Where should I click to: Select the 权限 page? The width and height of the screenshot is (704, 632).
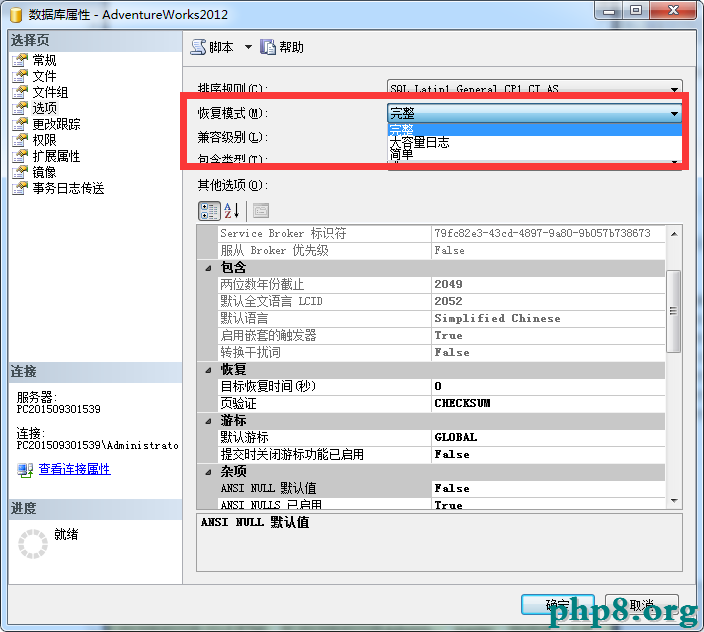44,140
